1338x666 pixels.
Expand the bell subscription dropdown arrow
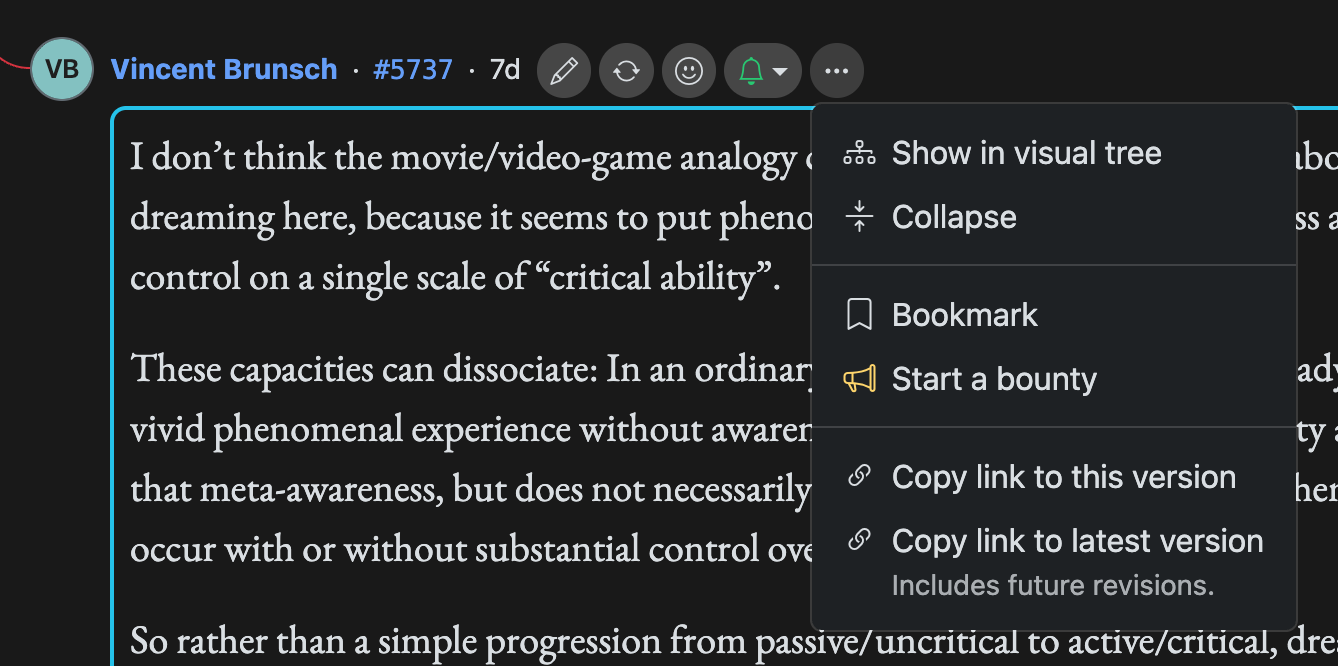pyautogui.click(x=781, y=72)
